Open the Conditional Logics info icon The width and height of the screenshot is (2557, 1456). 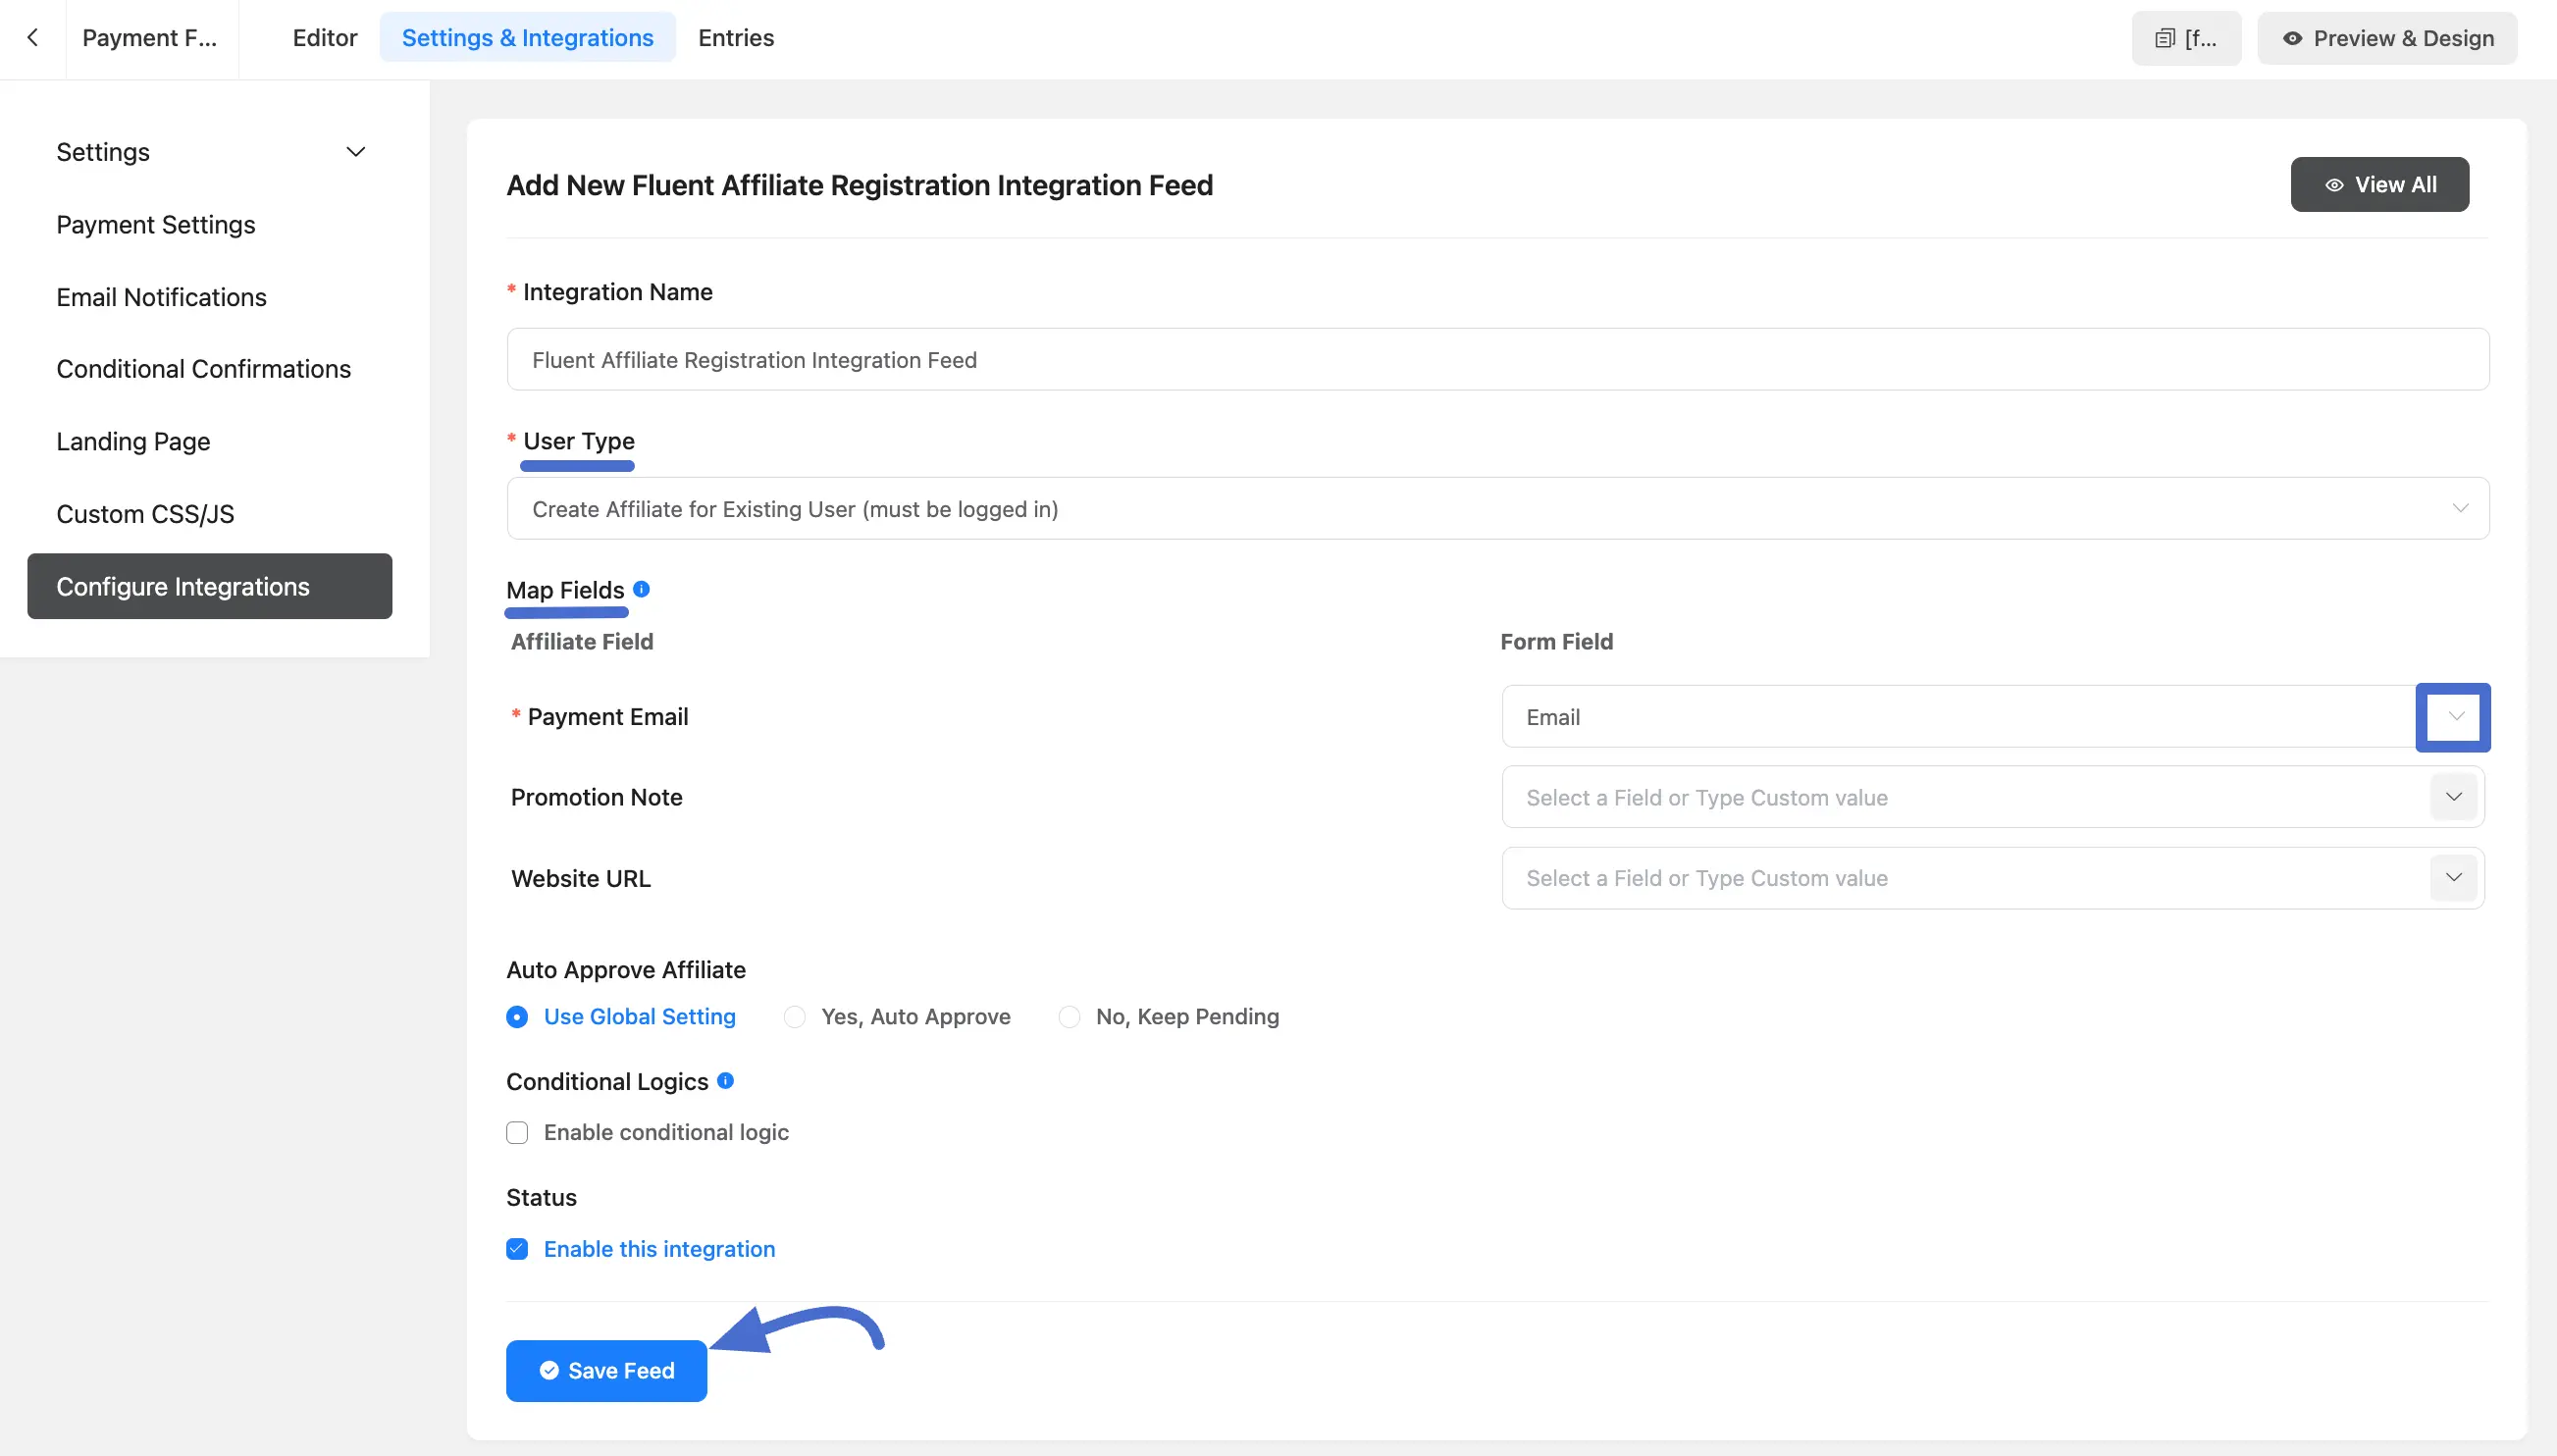pyautogui.click(x=727, y=1080)
